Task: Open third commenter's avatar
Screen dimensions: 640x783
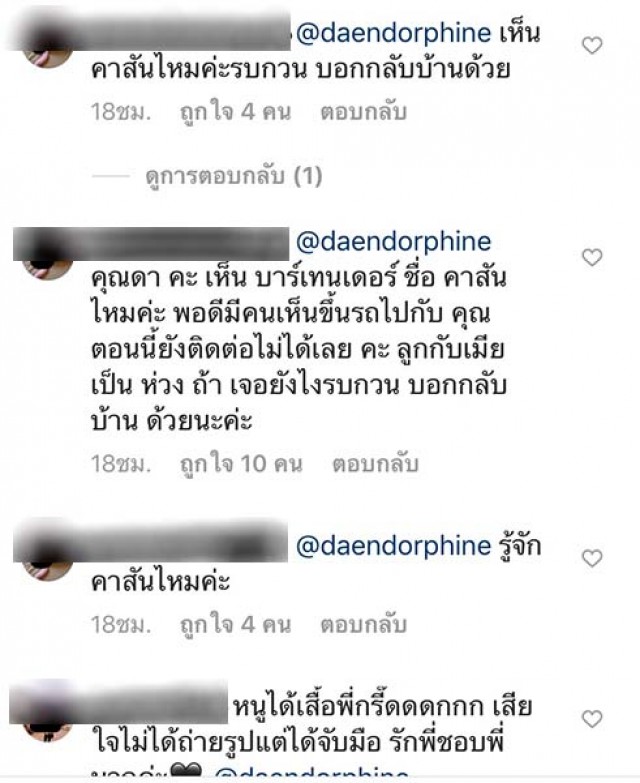Action: pyautogui.click(x=46, y=560)
